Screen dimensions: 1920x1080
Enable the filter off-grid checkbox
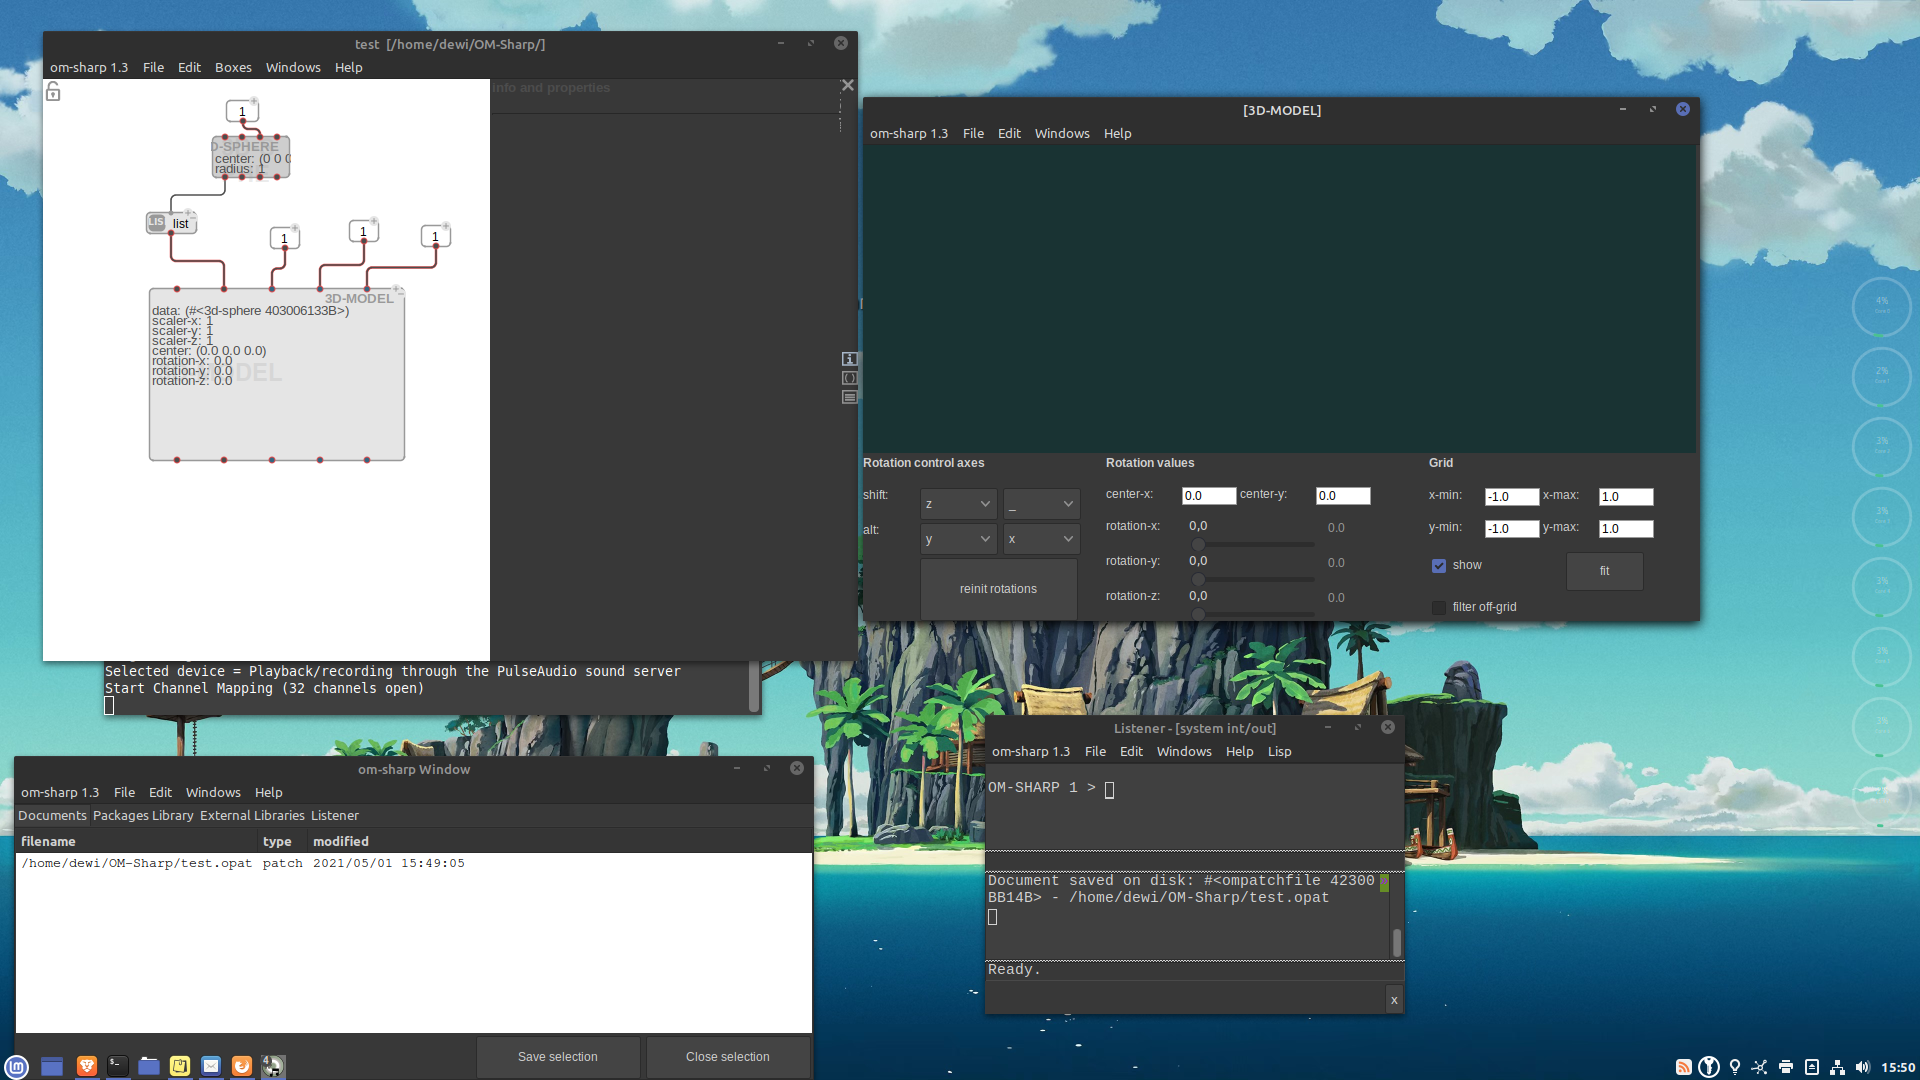[1439, 607]
